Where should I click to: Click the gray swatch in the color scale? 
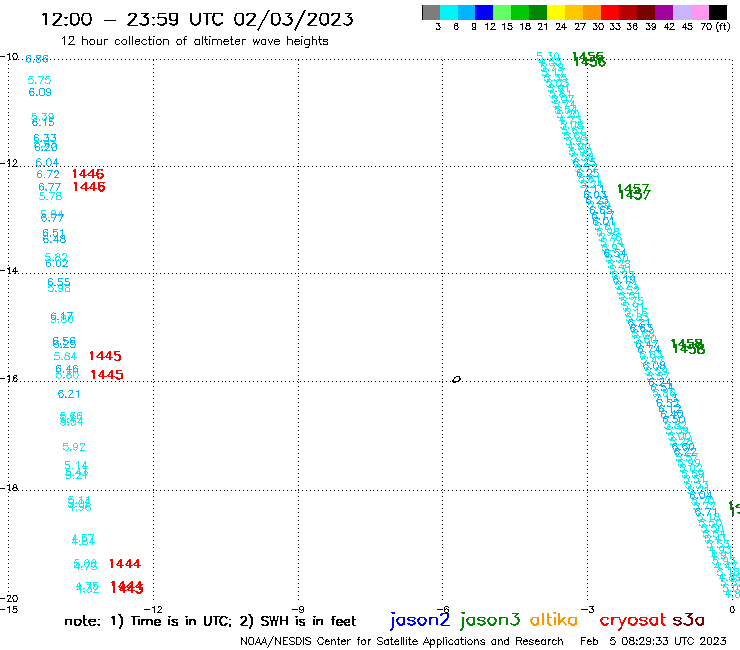click(431, 12)
